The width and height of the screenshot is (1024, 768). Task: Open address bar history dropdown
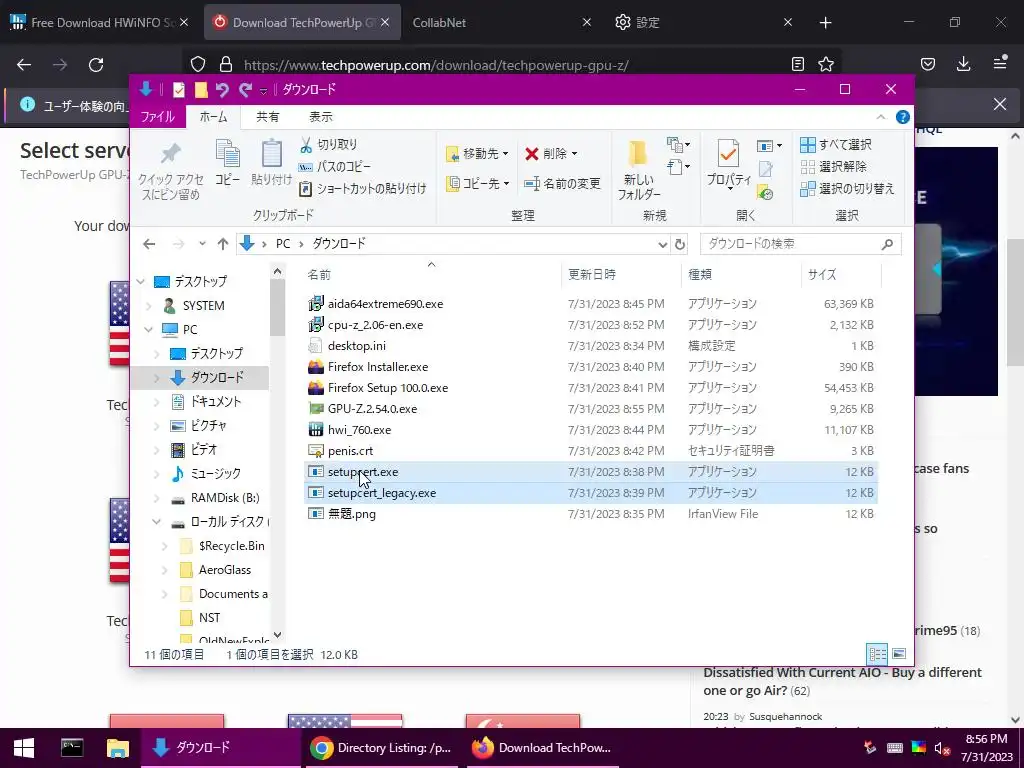[662, 244]
